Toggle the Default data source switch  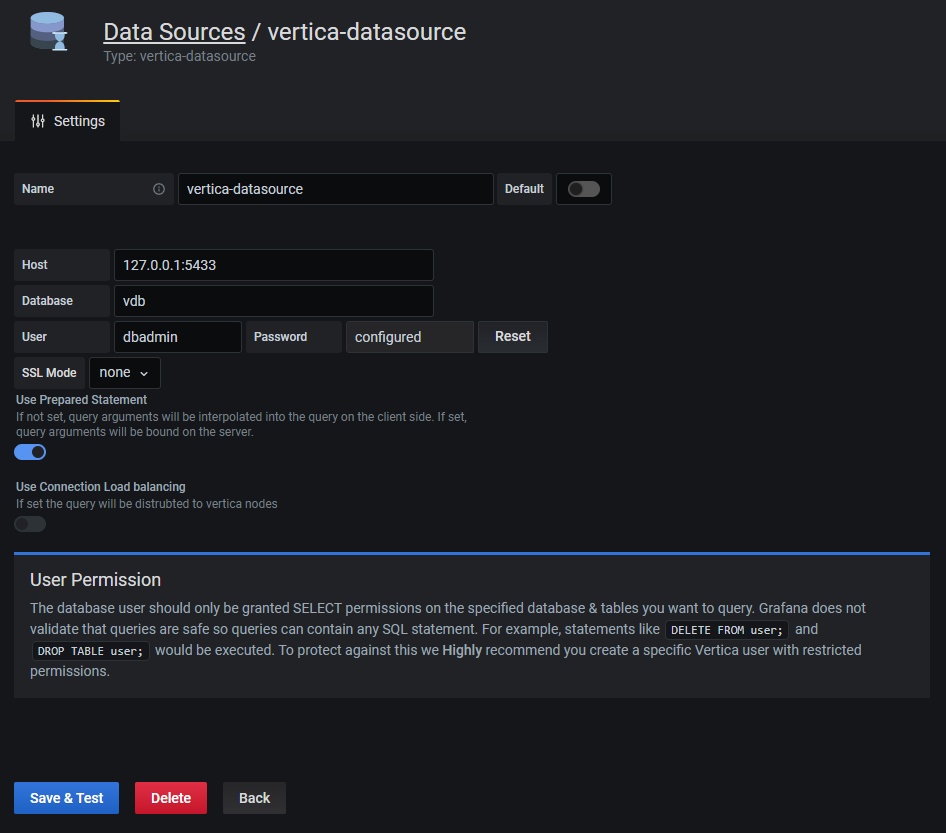[x=583, y=189]
